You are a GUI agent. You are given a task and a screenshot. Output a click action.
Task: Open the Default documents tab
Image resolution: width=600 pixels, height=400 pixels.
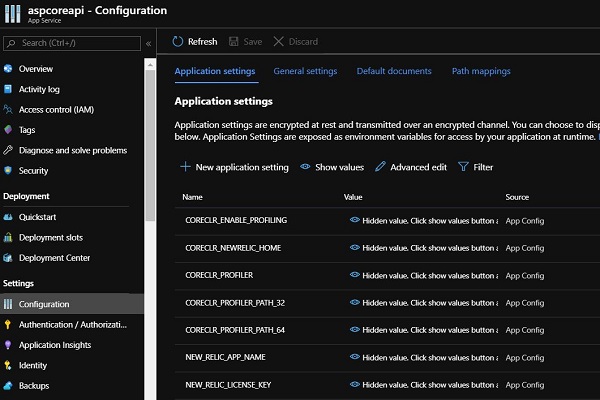(394, 71)
